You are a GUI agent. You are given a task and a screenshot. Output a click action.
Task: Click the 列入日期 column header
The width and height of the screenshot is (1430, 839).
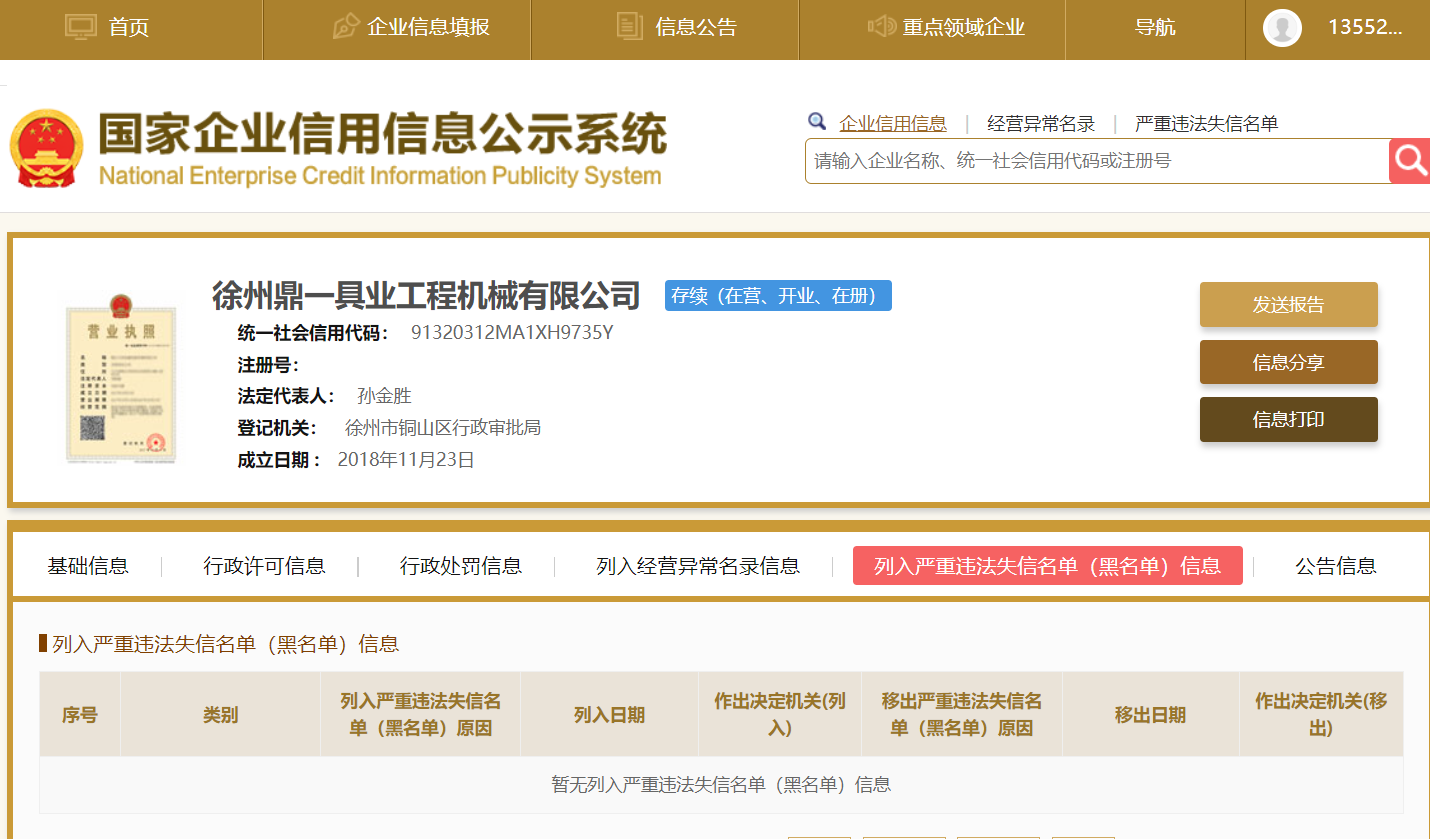tap(609, 714)
